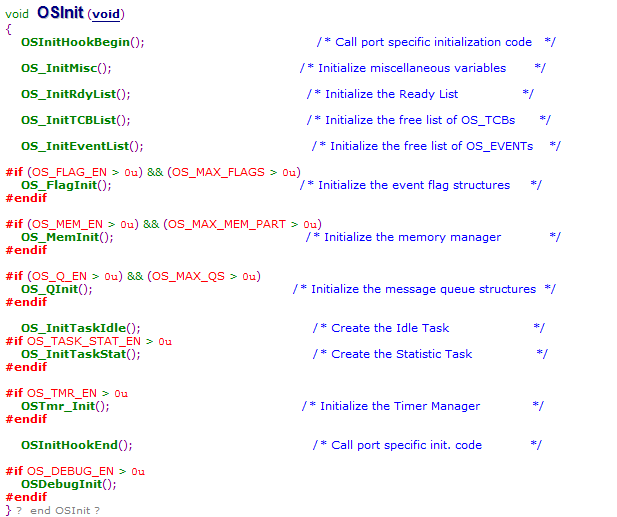The image size is (617, 517).
Task: Click the OS_InitTaskStat() call
Action: tap(81, 354)
